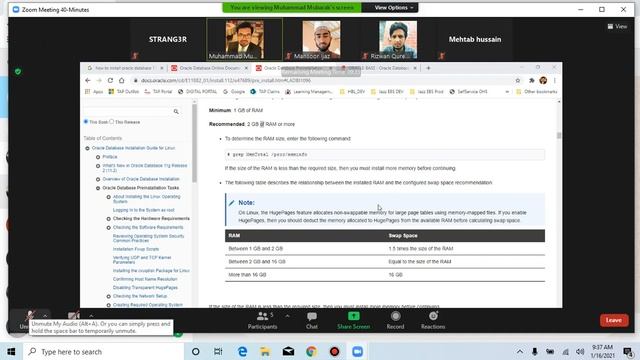640x360 pixels.
Task: Open the Google bookmark
Action: pos(234,92)
